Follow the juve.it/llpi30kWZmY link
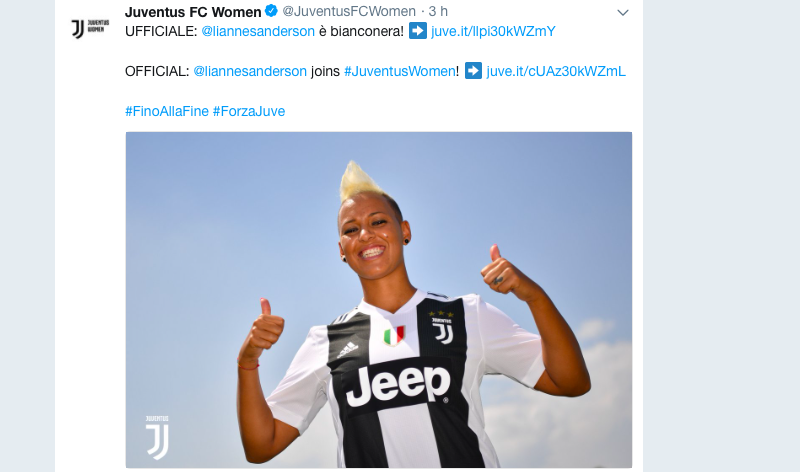The height and width of the screenshot is (472, 800). click(493, 31)
